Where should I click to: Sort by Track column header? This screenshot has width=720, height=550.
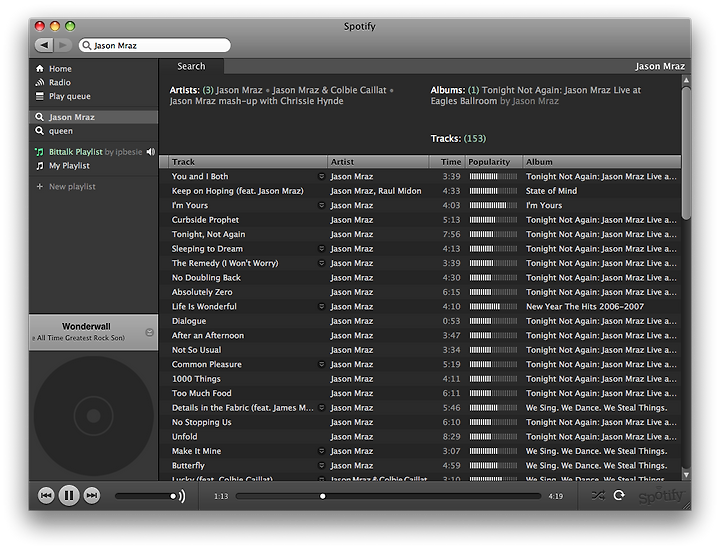[x=248, y=162]
